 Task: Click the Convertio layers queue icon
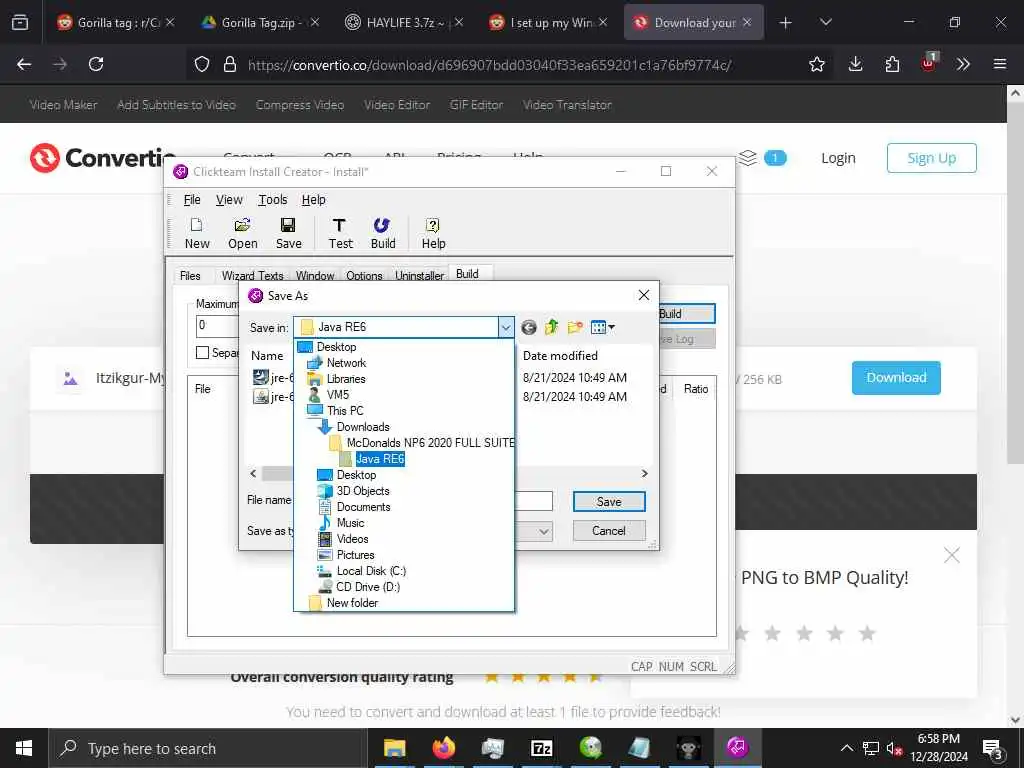point(747,157)
